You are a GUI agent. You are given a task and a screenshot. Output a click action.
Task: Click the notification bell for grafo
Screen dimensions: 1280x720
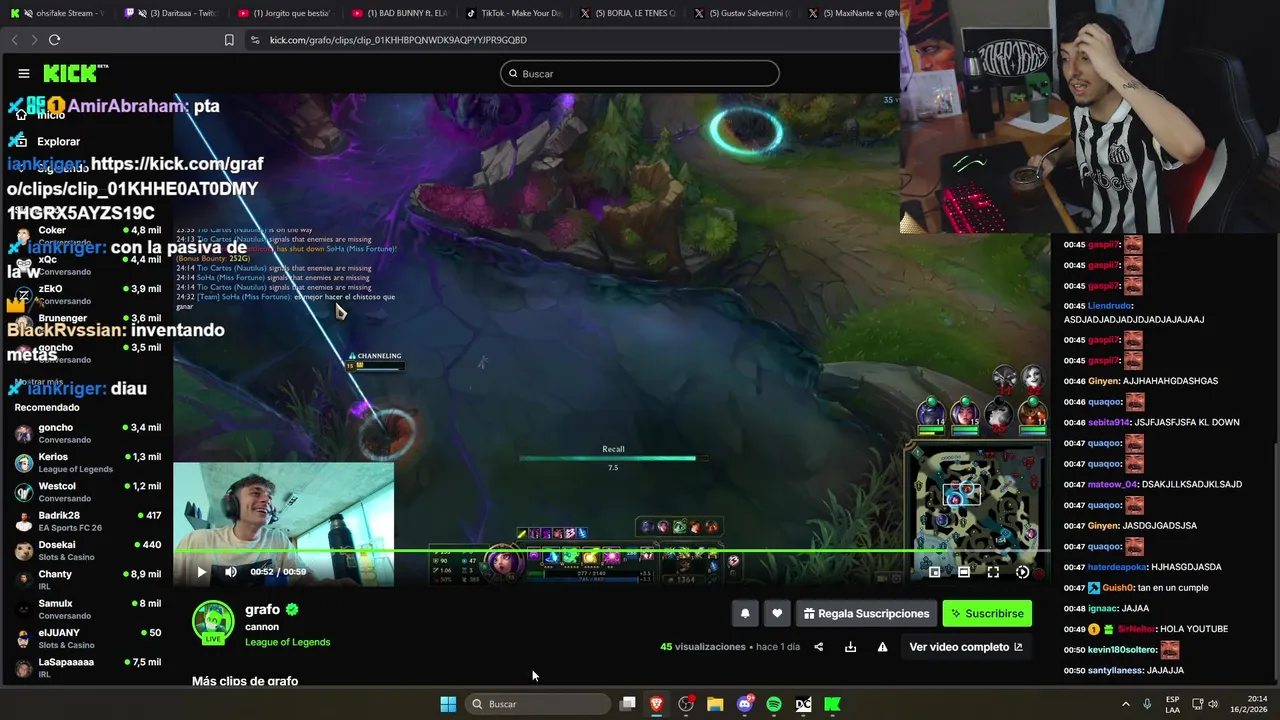click(x=745, y=614)
